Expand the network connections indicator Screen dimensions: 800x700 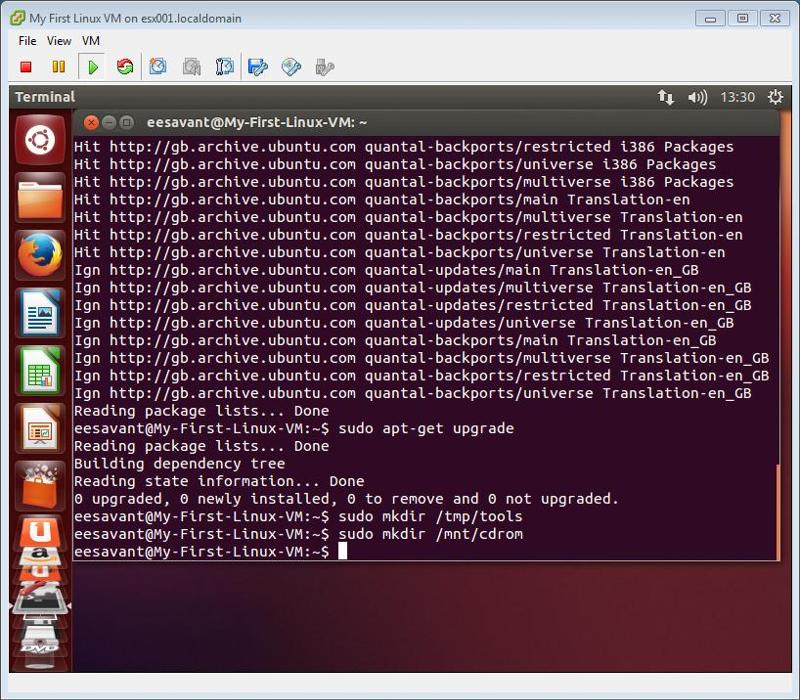tap(665, 97)
